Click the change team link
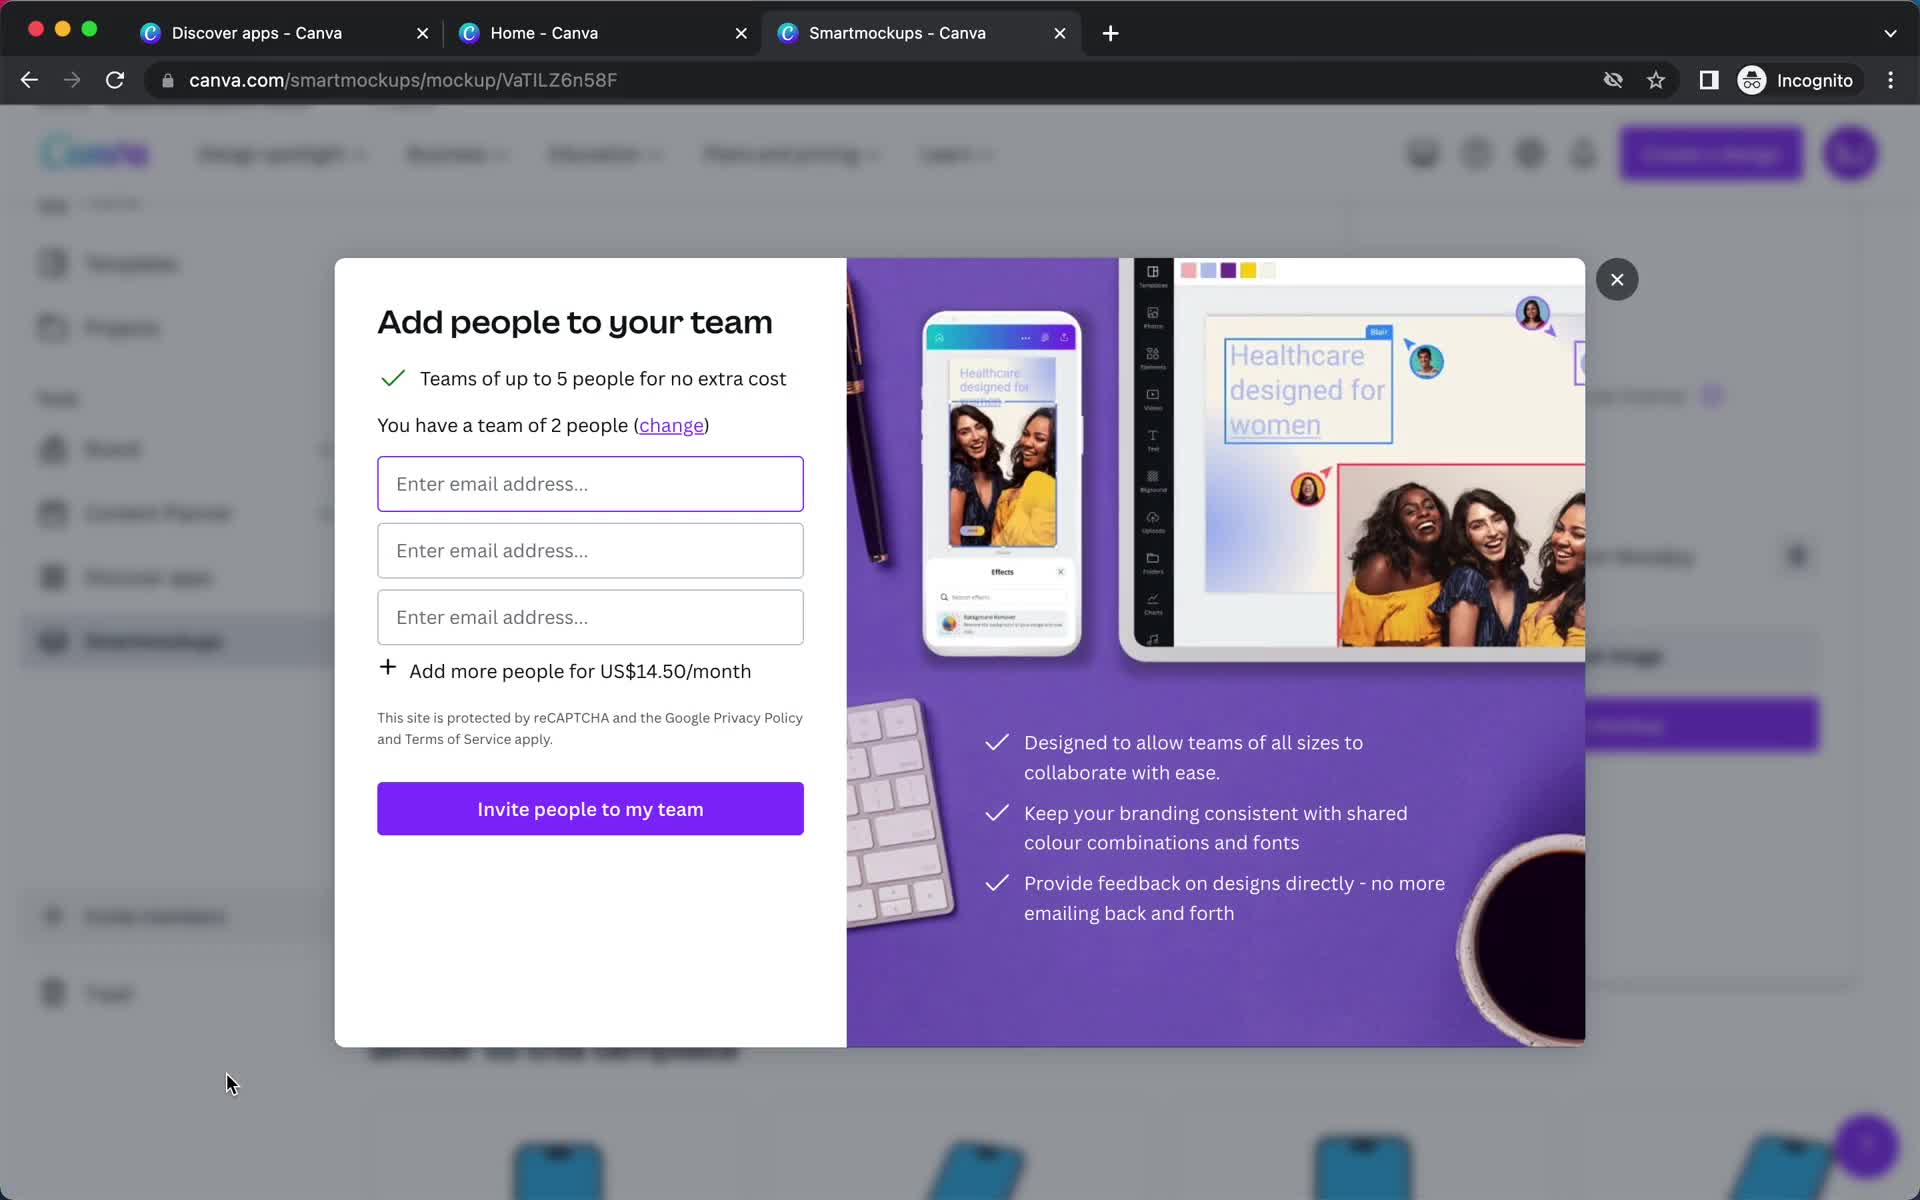Viewport: 1920px width, 1200px height. coord(670,426)
